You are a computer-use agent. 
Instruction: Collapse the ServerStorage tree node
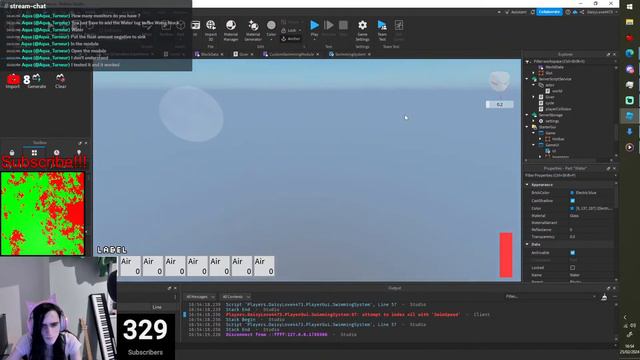(x=527, y=115)
